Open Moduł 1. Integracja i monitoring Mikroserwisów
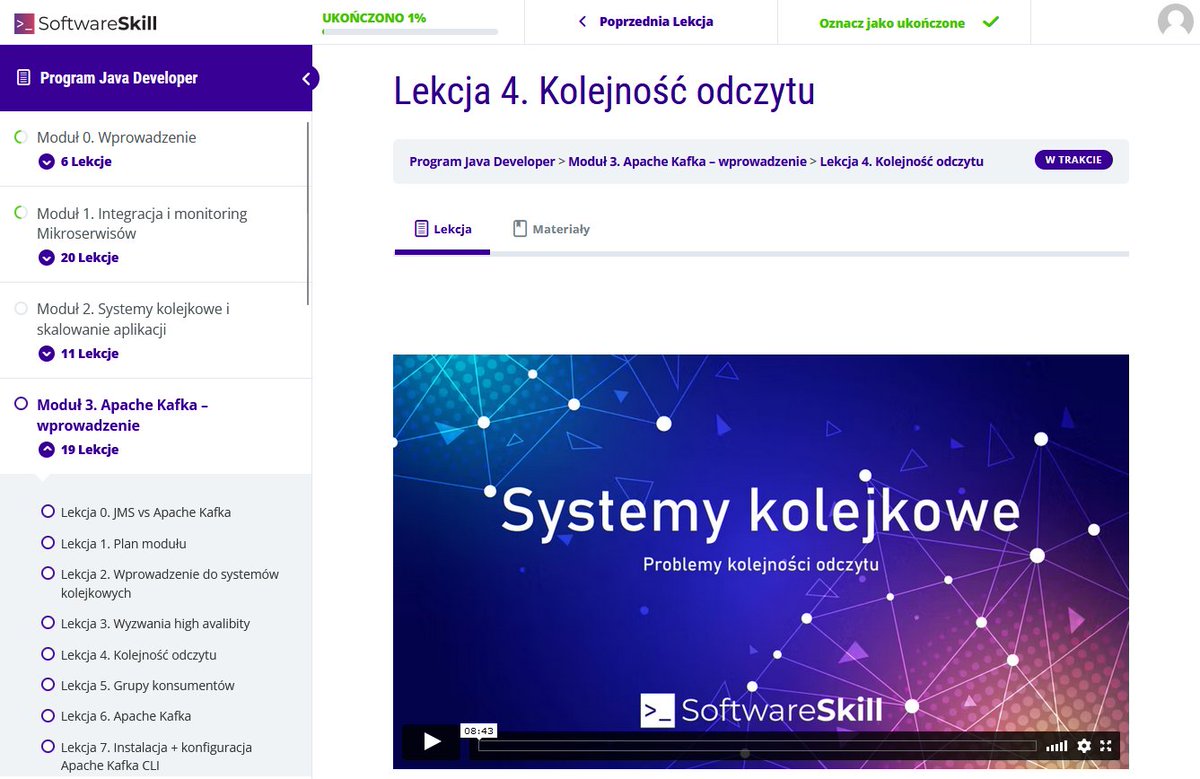Image resolution: width=1200 pixels, height=779 pixels. pyautogui.click(x=142, y=223)
